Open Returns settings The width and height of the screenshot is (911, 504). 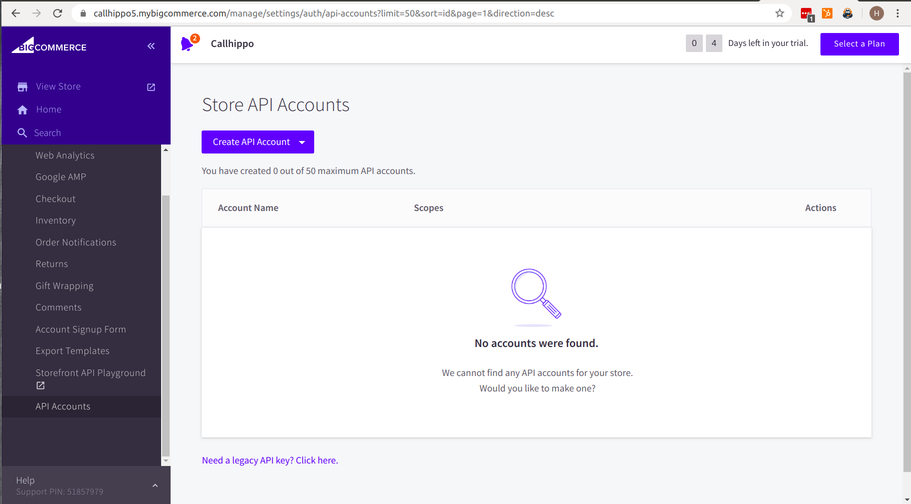51,264
